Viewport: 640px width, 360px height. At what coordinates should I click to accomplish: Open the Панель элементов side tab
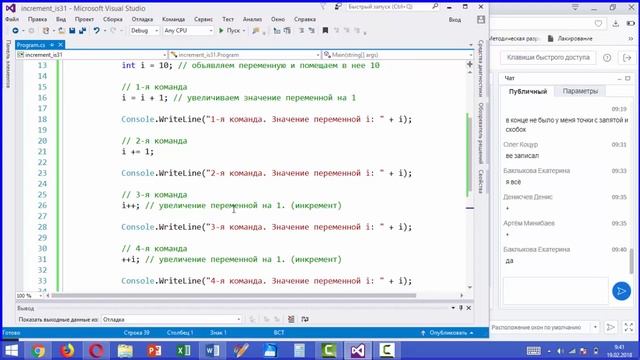click(8, 64)
